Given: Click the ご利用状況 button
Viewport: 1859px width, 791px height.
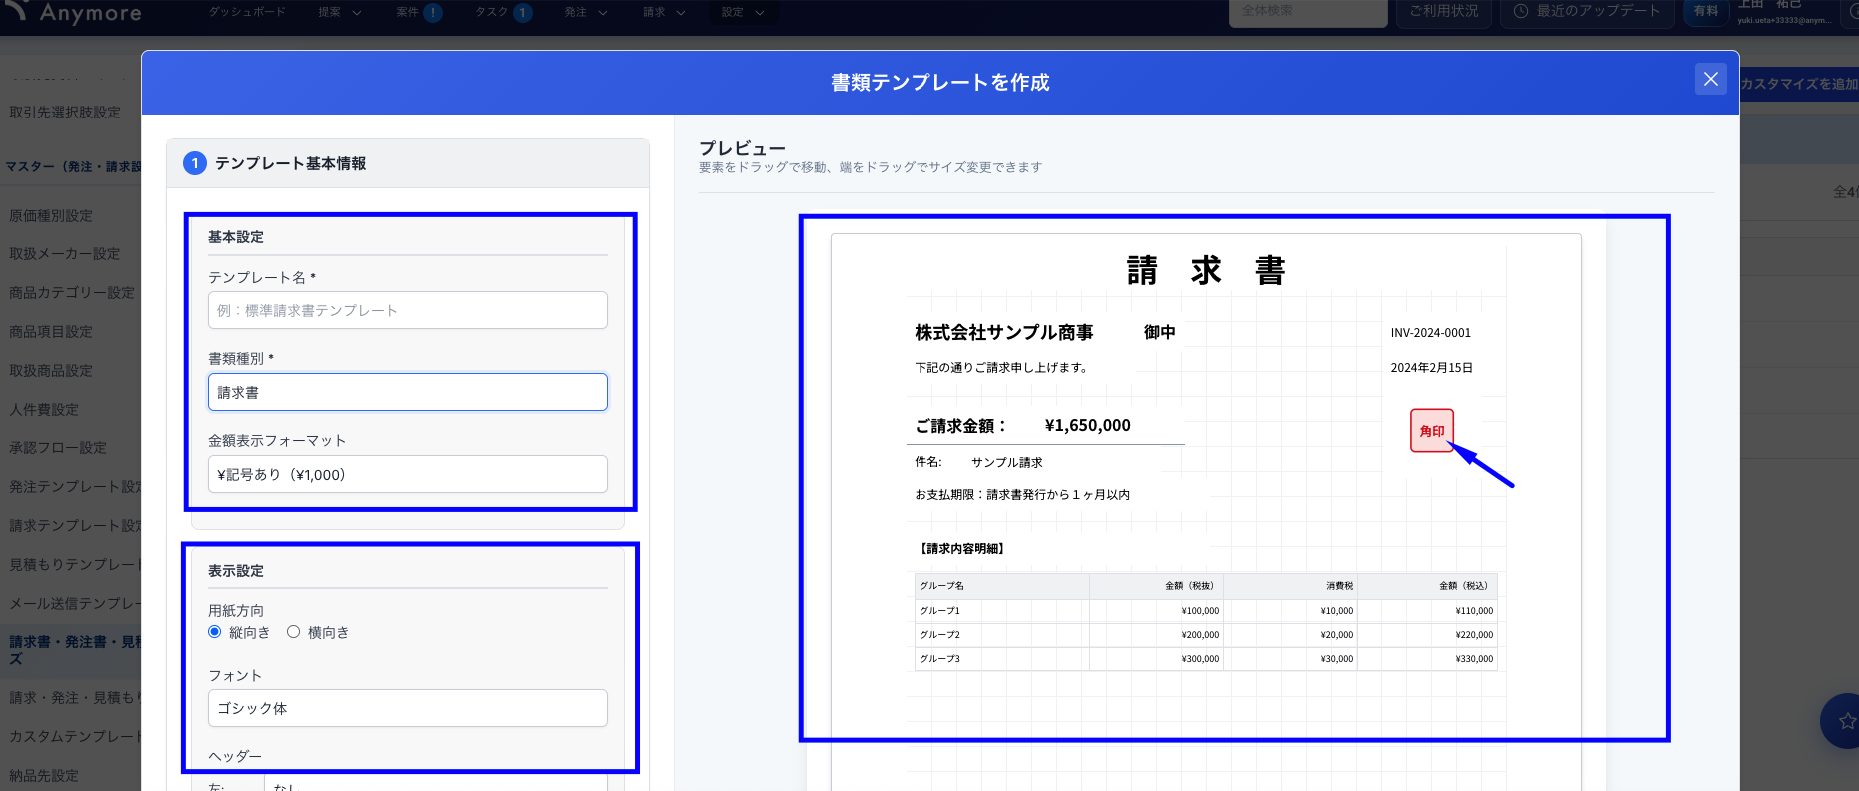Looking at the screenshot, I should [1444, 12].
